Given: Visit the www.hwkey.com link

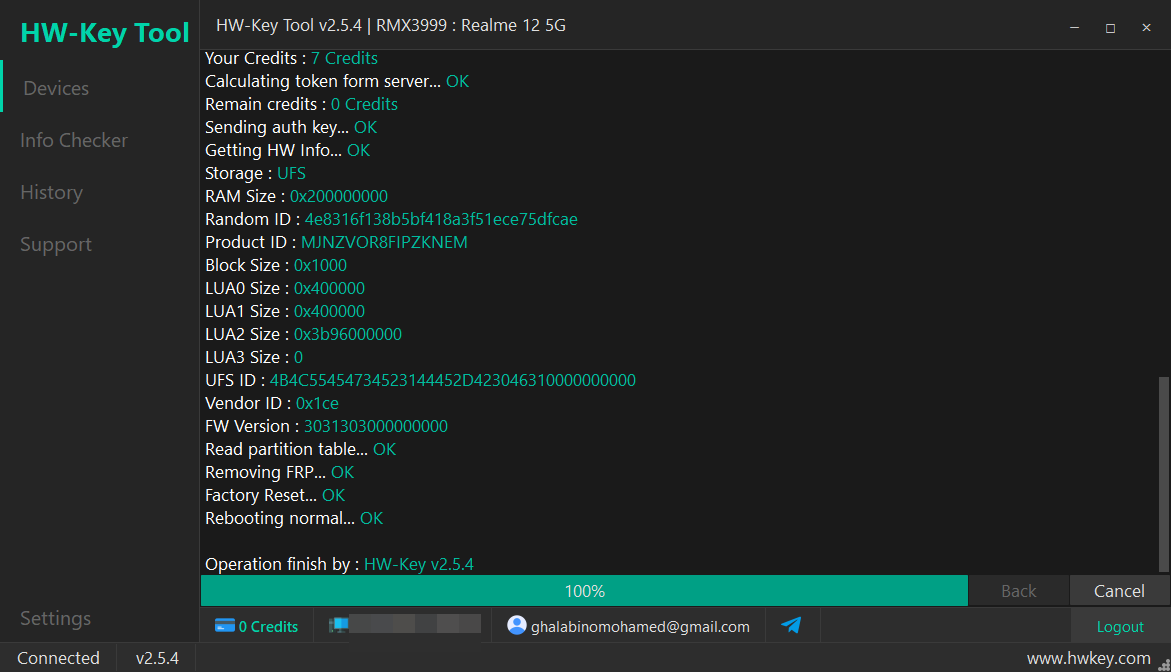Looking at the screenshot, I should (x=1089, y=659).
